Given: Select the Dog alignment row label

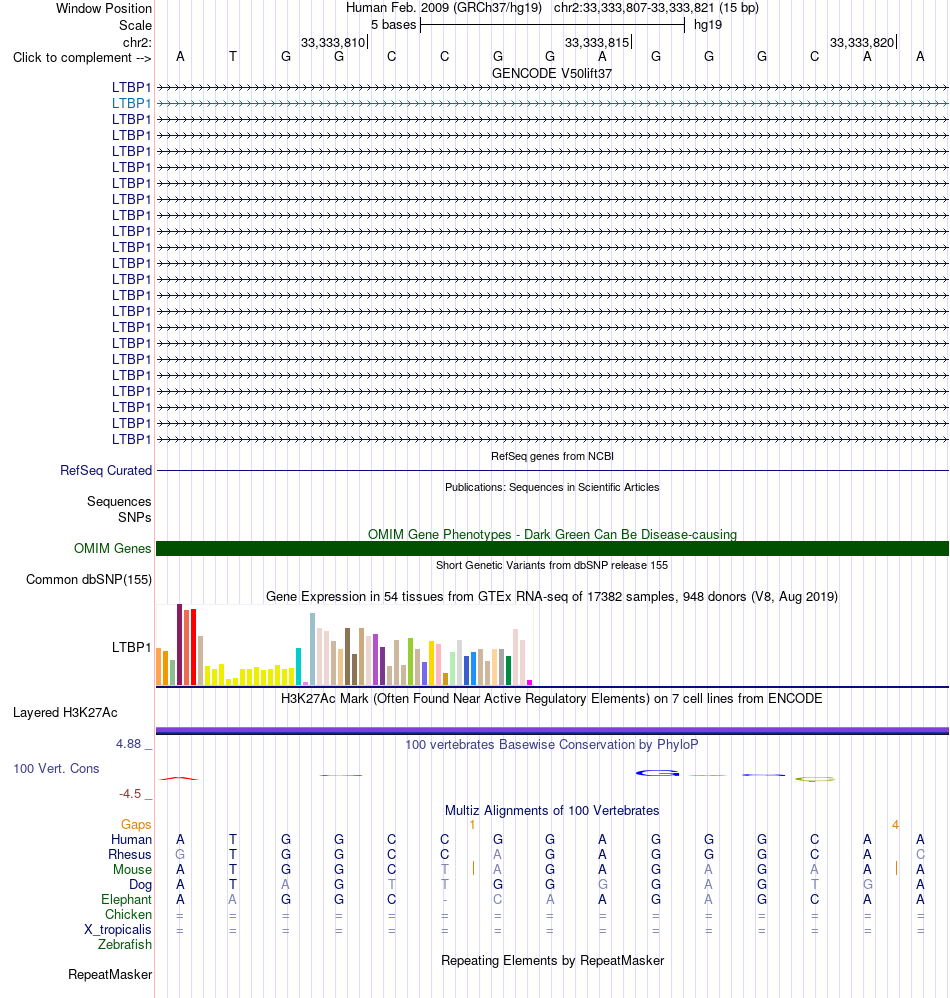Looking at the screenshot, I should pyautogui.click(x=140, y=885).
